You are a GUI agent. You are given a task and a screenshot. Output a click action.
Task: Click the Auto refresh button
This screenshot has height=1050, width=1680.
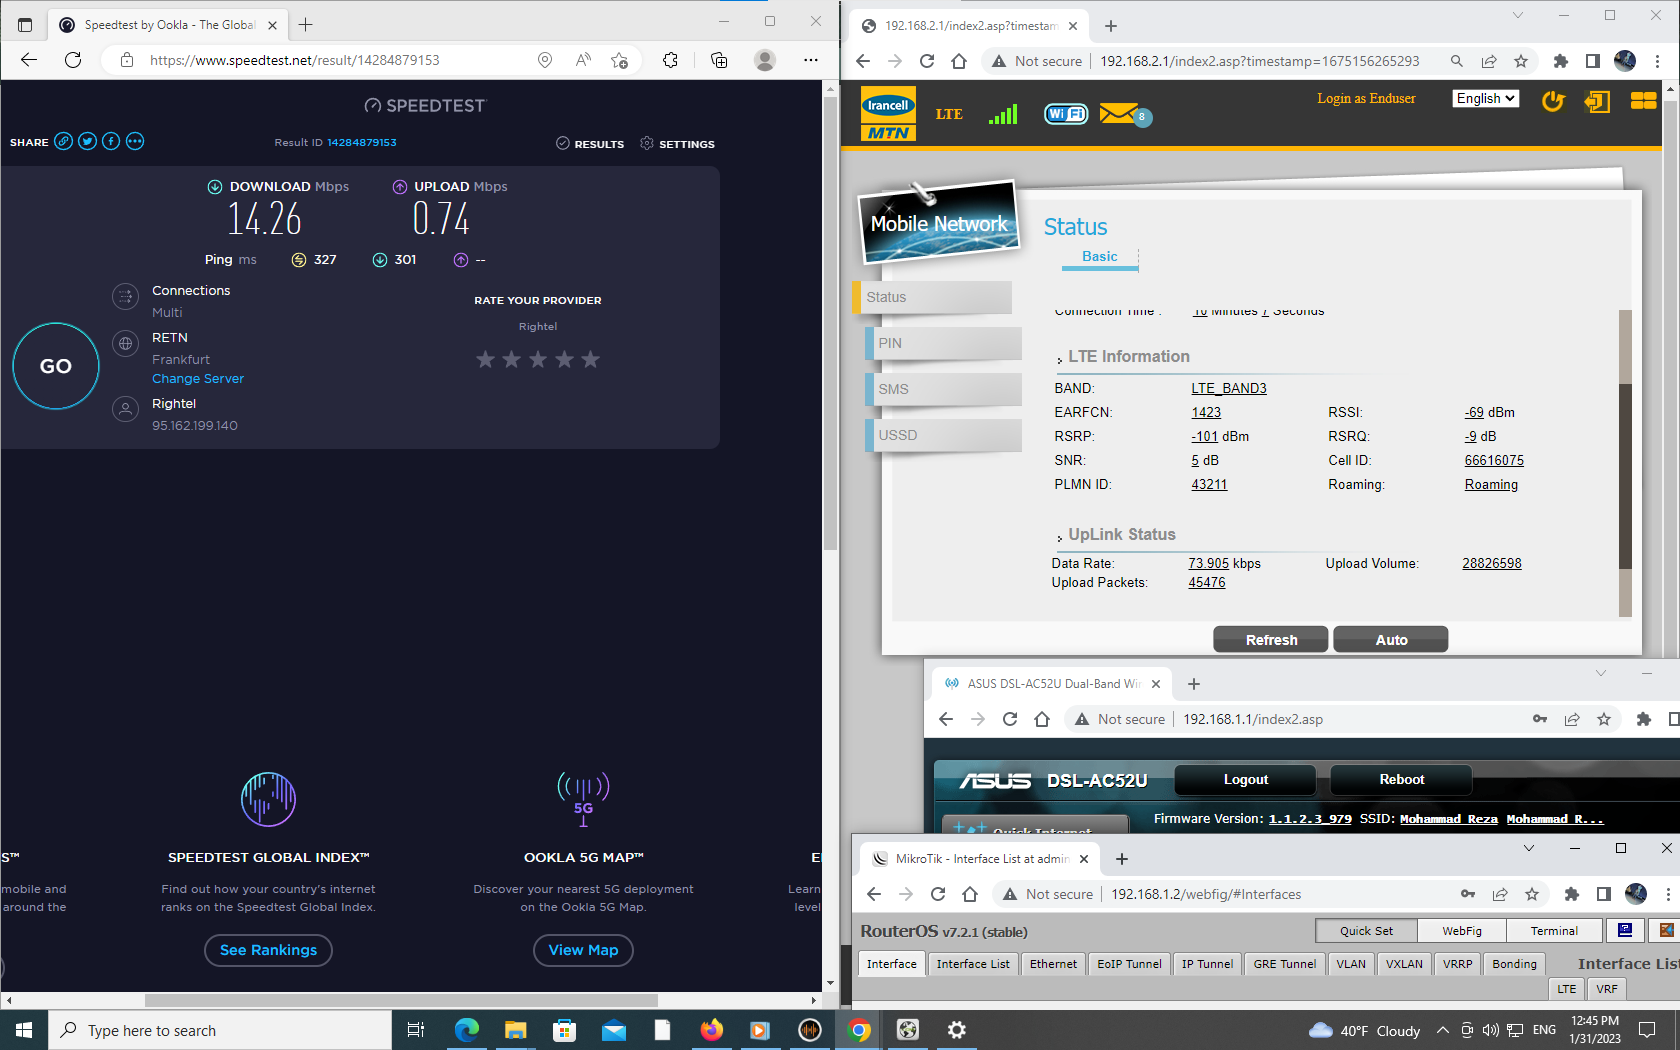1391,640
